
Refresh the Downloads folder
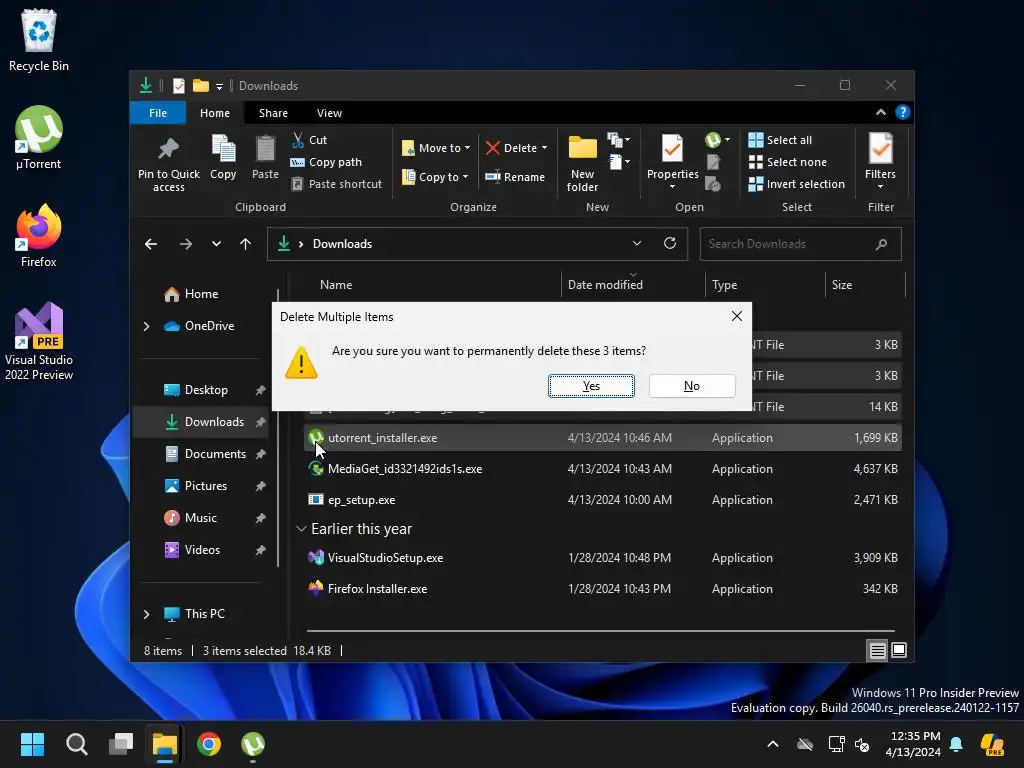670,243
